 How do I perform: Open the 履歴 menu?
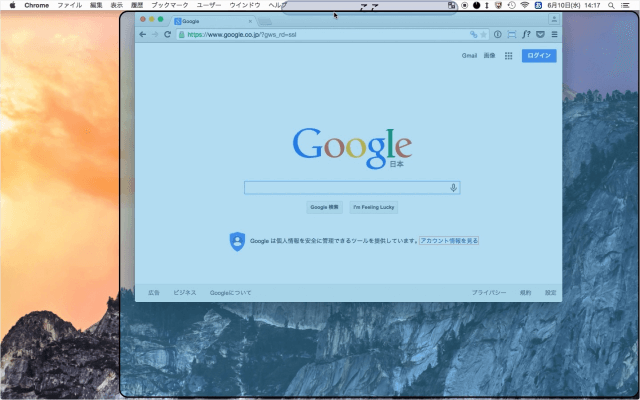[x=137, y=5]
